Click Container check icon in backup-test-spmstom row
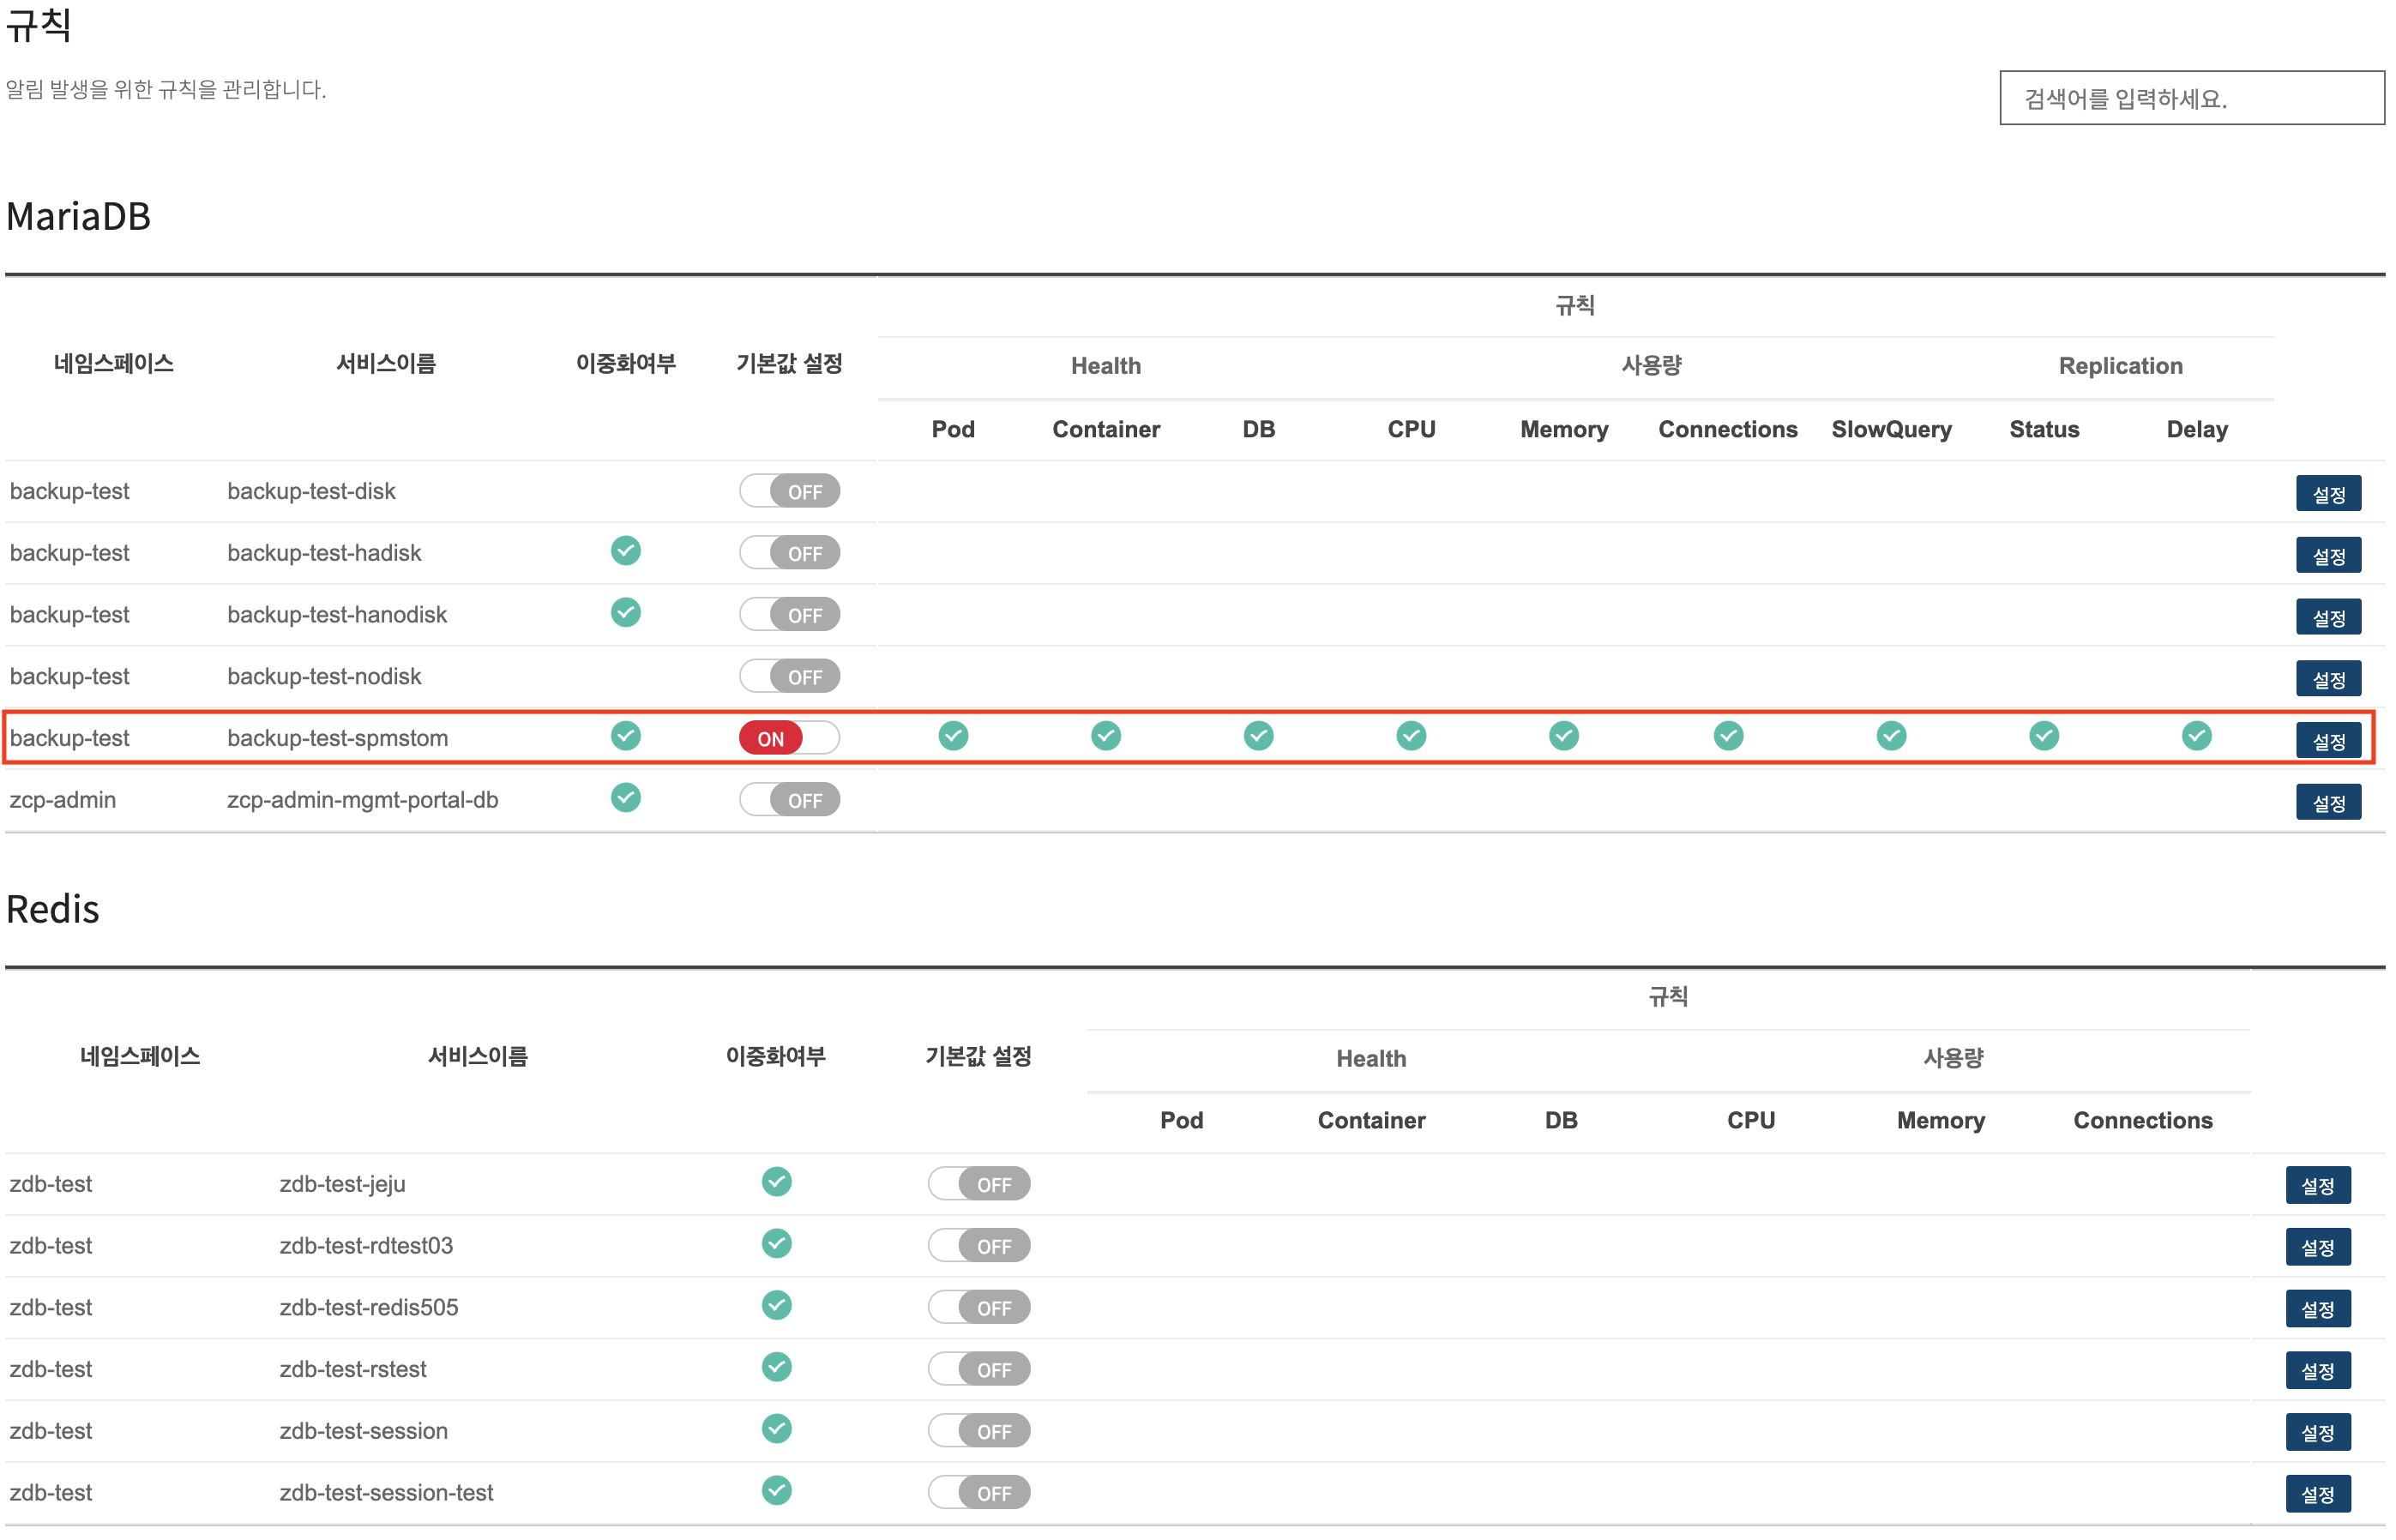 (1105, 736)
